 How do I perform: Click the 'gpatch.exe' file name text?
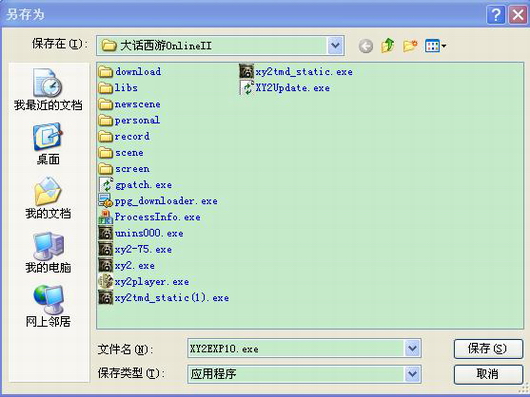coord(143,185)
